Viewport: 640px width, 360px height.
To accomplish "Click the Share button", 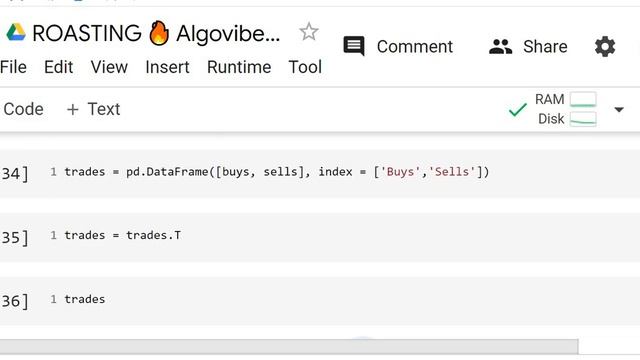I will (x=528, y=46).
